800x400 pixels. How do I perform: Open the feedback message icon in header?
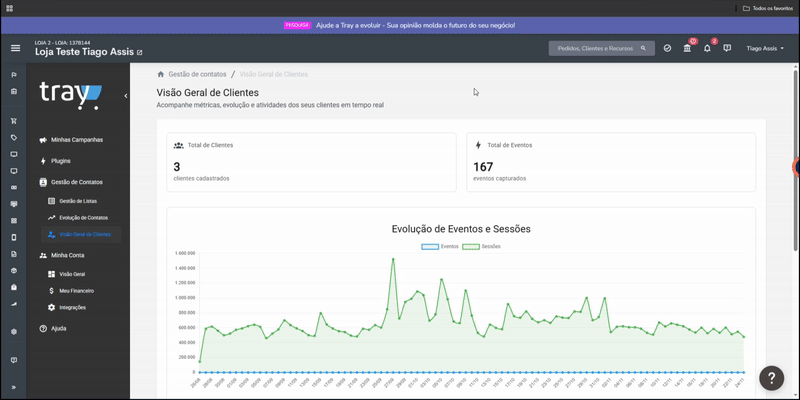(x=727, y=48)
